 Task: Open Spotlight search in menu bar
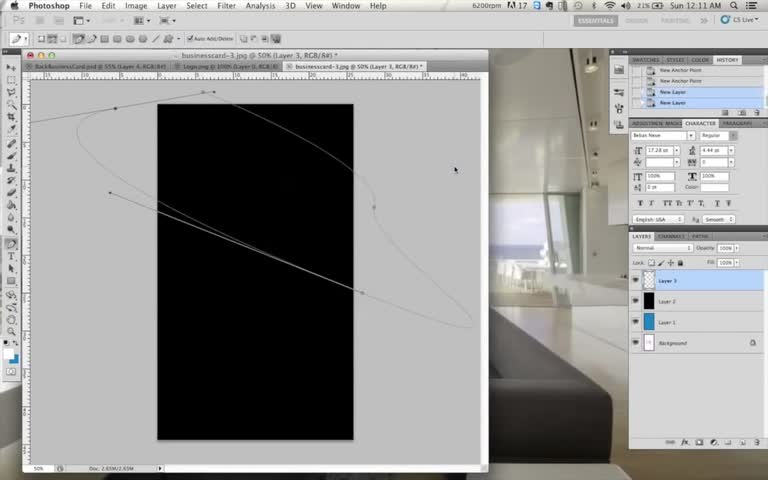733,6
